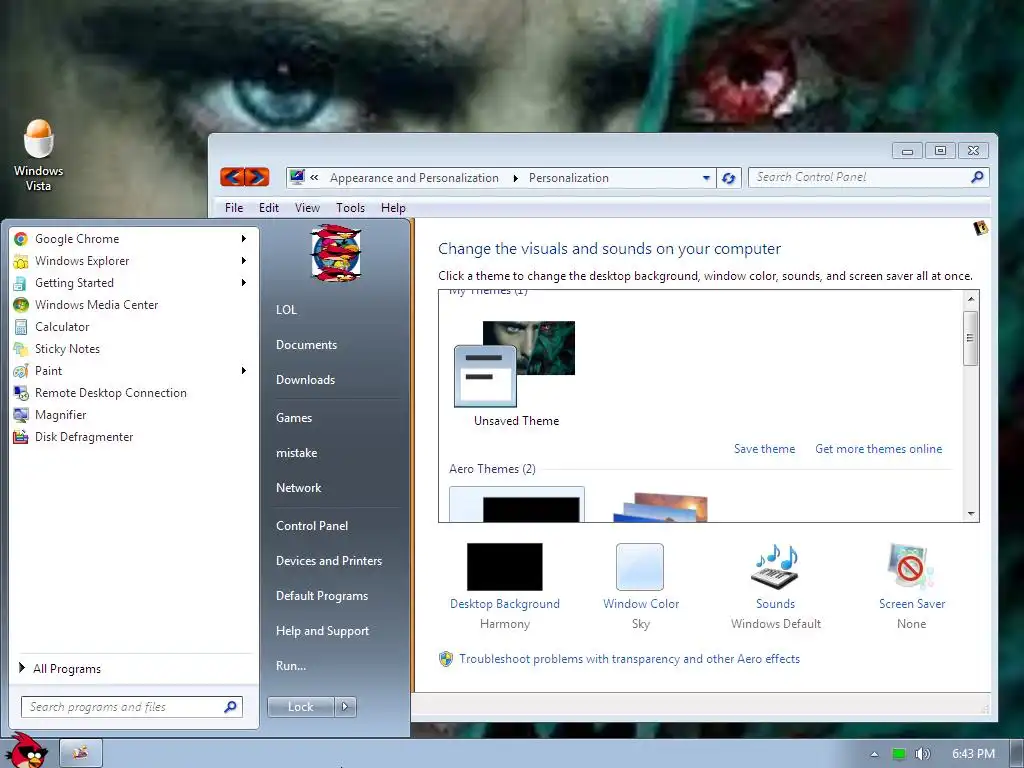The width and height of the screenshot is (1024, 768).
Task: Open Disk Defragmenter icon
Action: click(21, 437)
